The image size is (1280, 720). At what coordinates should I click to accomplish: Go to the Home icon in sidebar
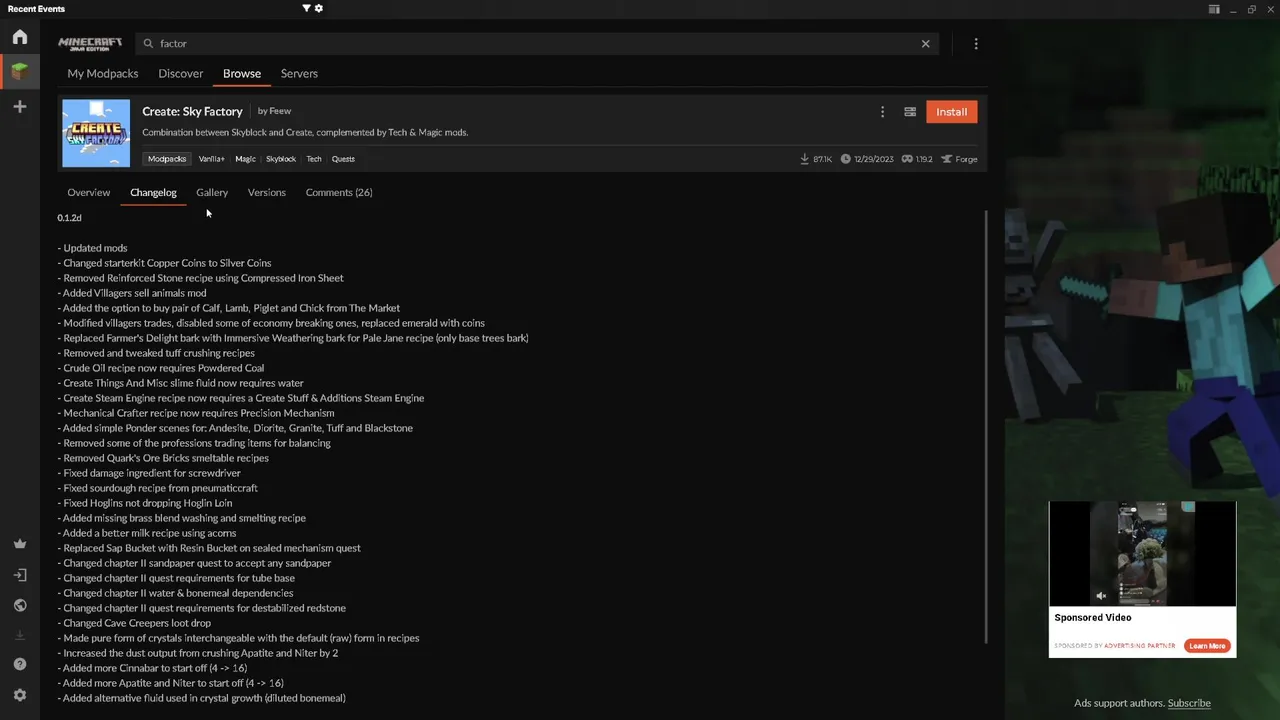[20, 37]
